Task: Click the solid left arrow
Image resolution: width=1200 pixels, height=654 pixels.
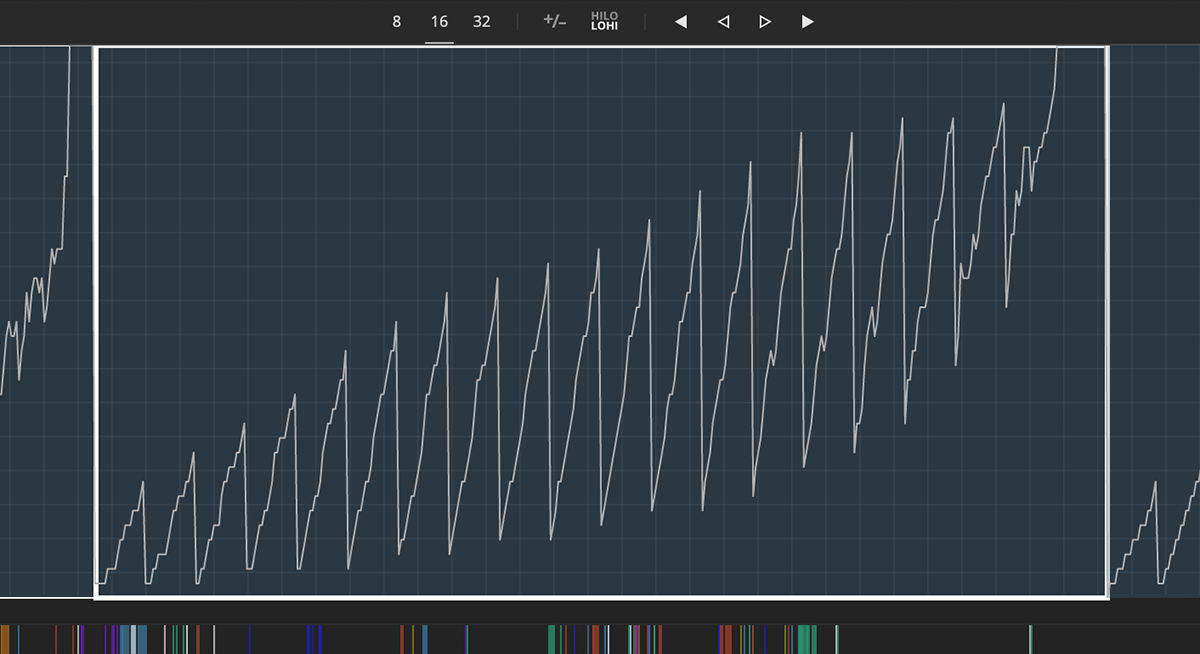Action: pos(681,21)
